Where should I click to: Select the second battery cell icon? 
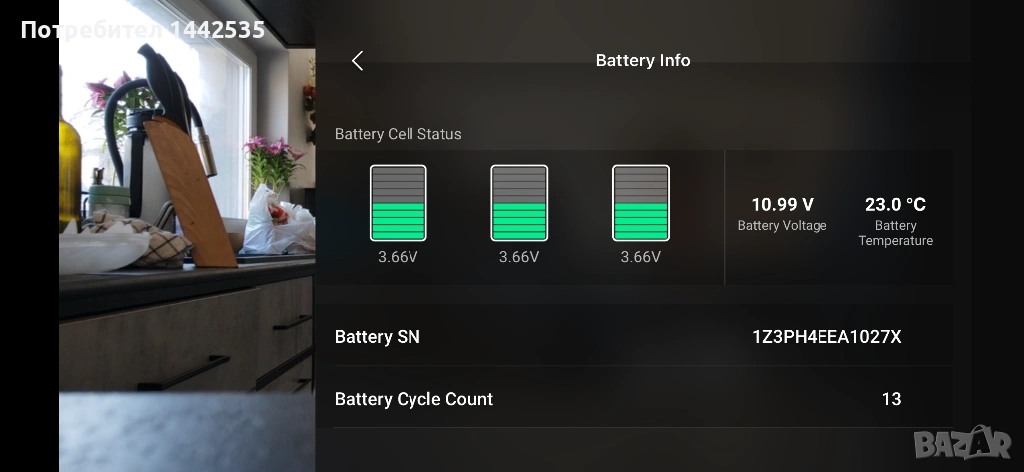519,203
